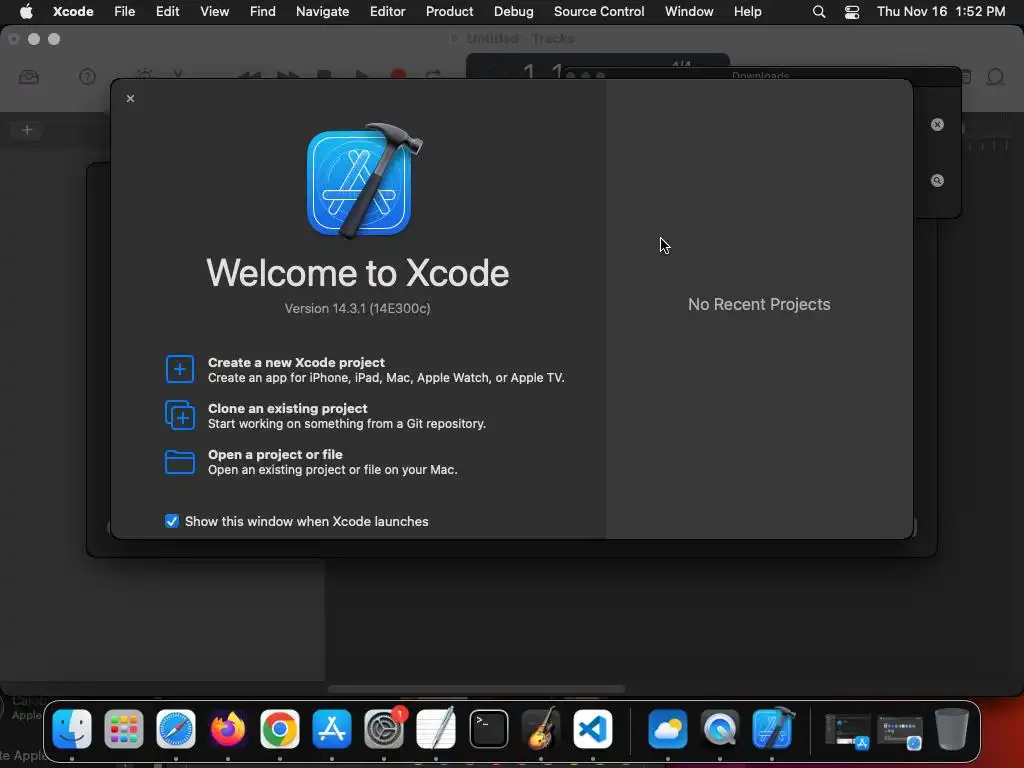Viewport: 1024px width, 768px height.
Task: Open the Find menu
Action: 263,11
